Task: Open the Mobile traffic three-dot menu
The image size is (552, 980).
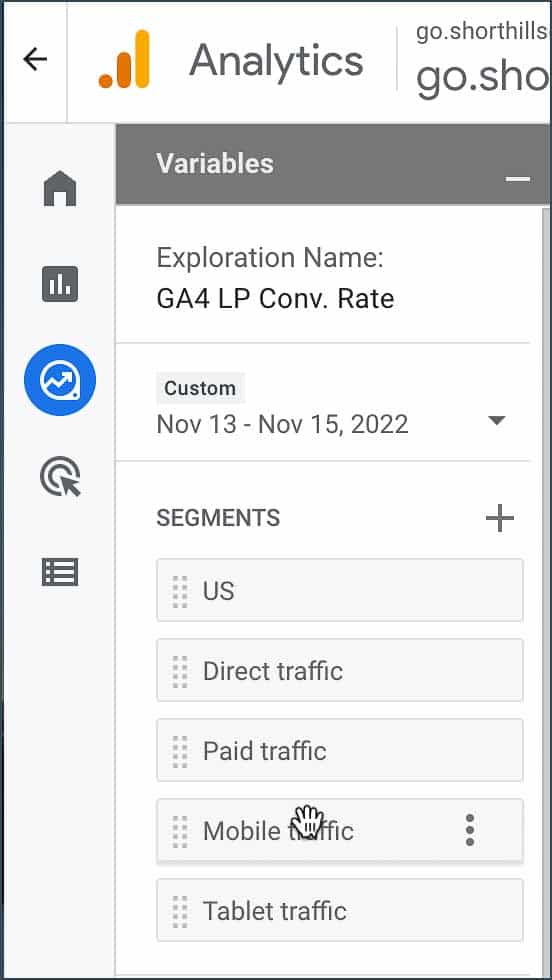Action: 470,830
